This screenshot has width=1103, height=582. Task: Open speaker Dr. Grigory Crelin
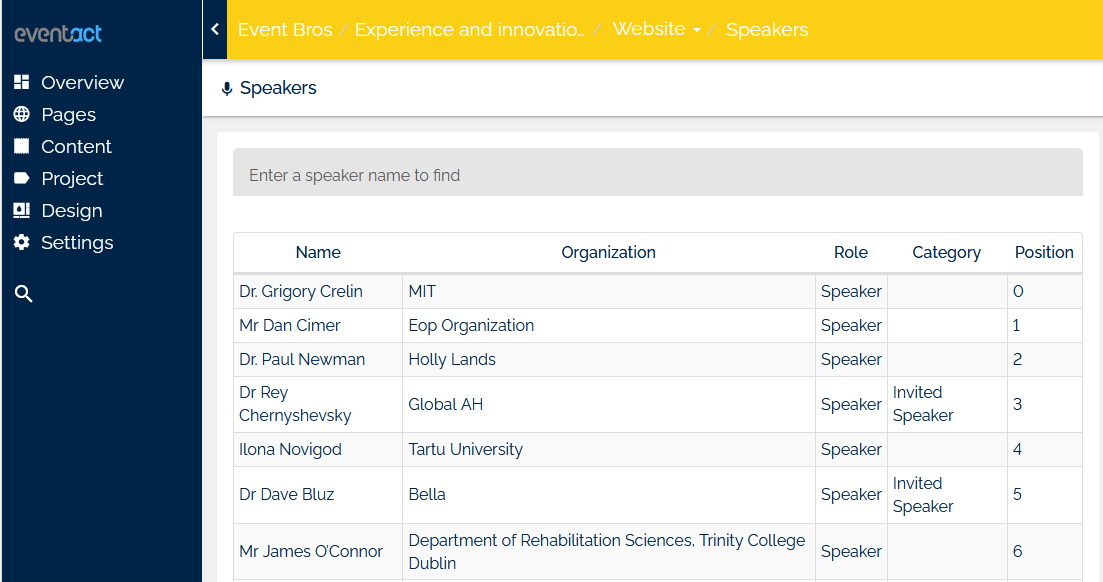301,291
